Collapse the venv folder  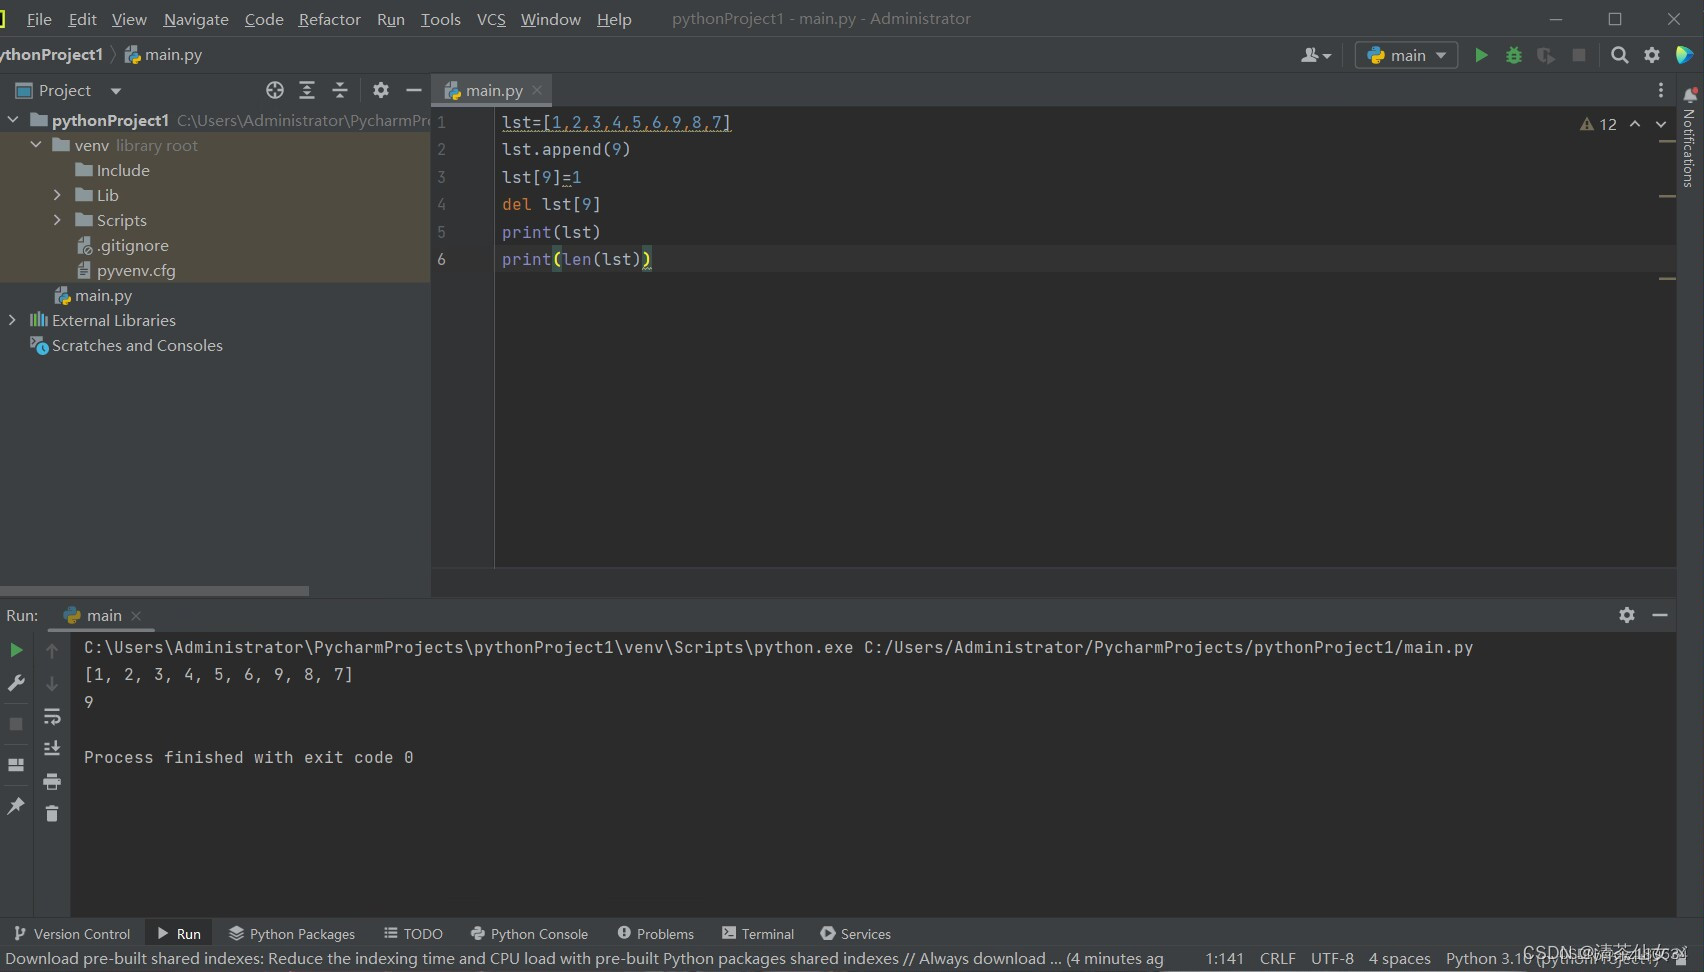pos(36,145)
